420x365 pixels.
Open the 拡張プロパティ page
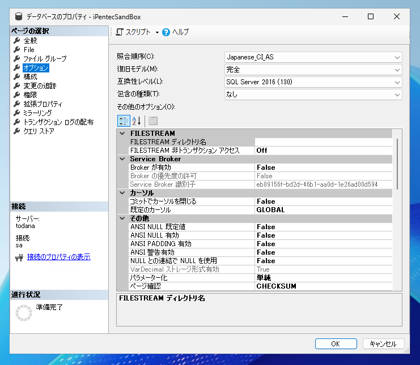43,104
